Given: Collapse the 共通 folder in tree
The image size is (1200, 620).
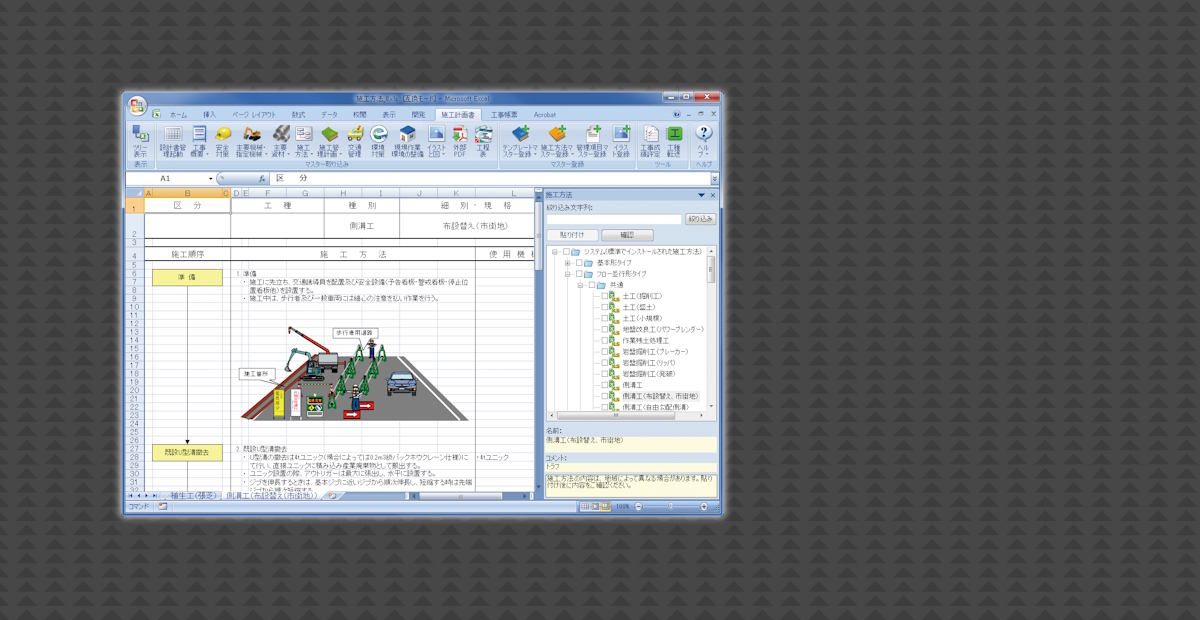Looking at the screenshot, I should coord(579,285).
